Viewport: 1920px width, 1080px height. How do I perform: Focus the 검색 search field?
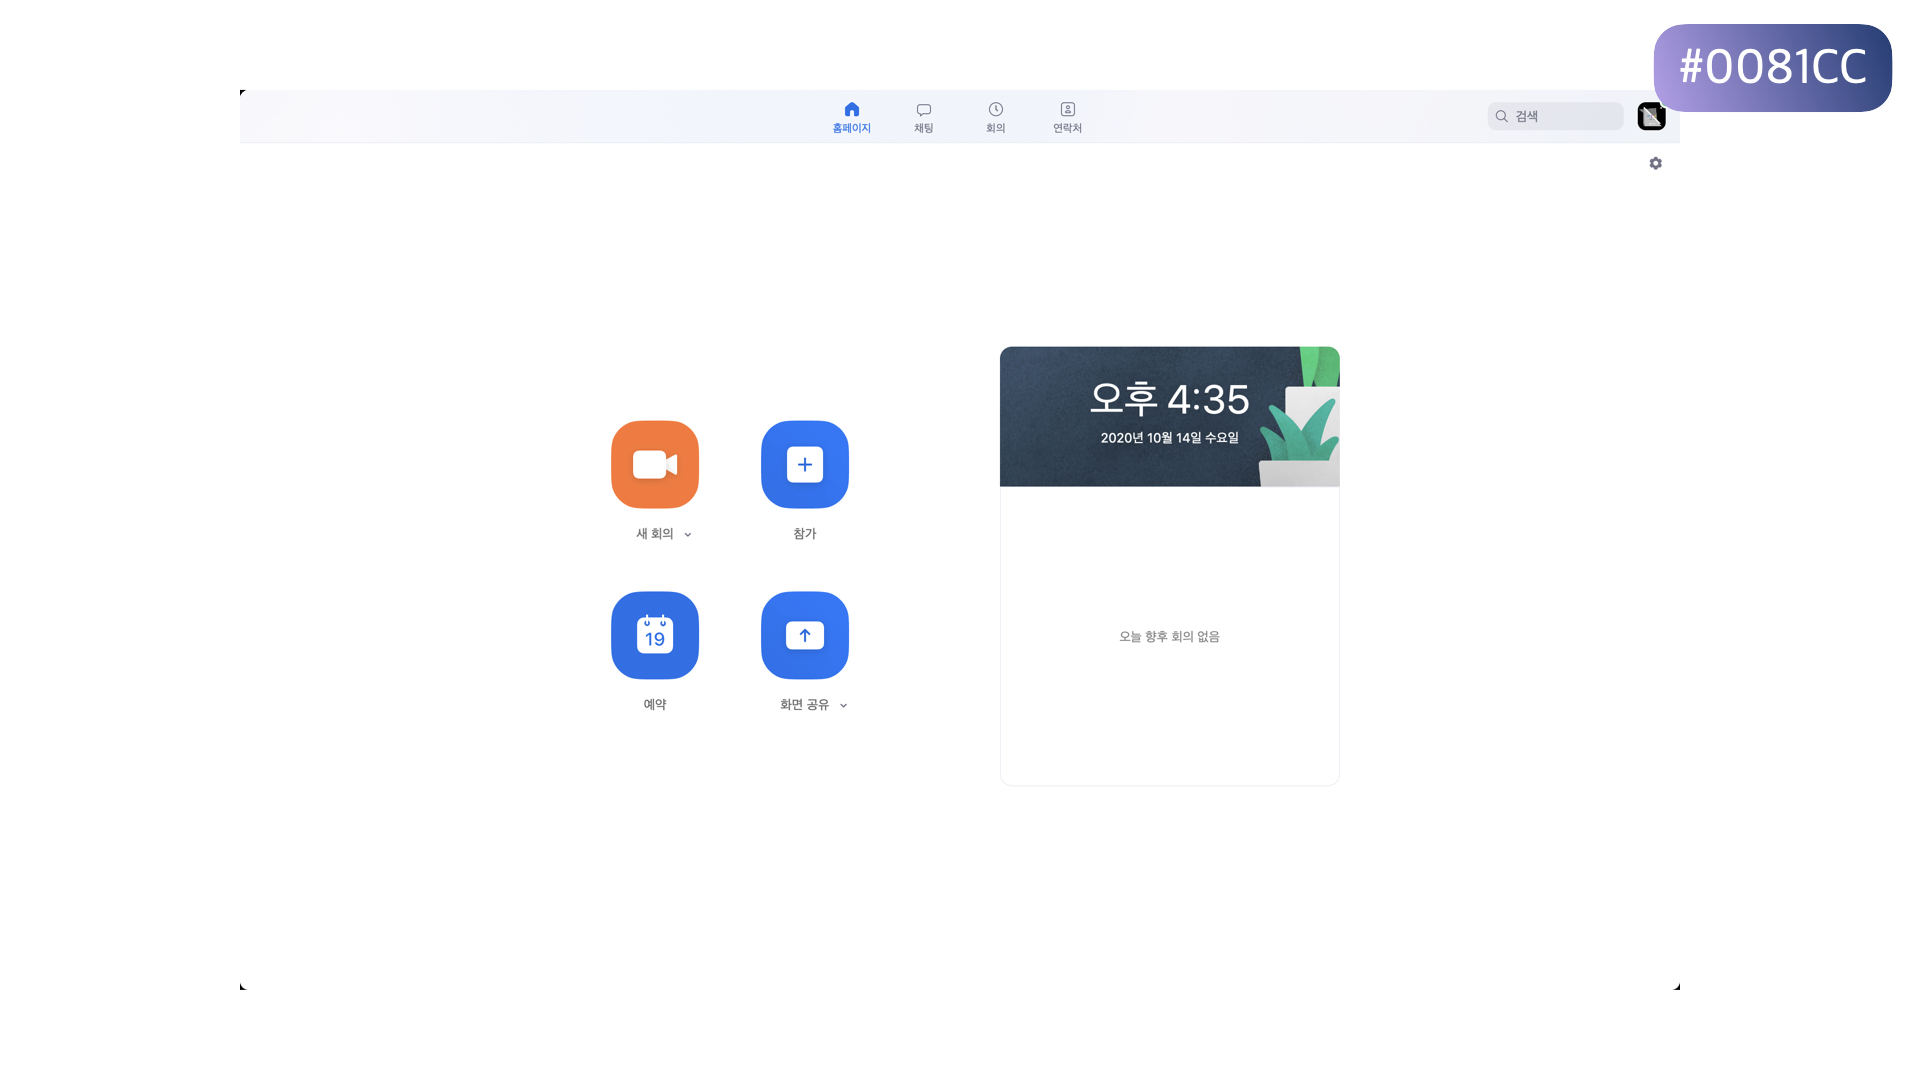pos(1555,116)
